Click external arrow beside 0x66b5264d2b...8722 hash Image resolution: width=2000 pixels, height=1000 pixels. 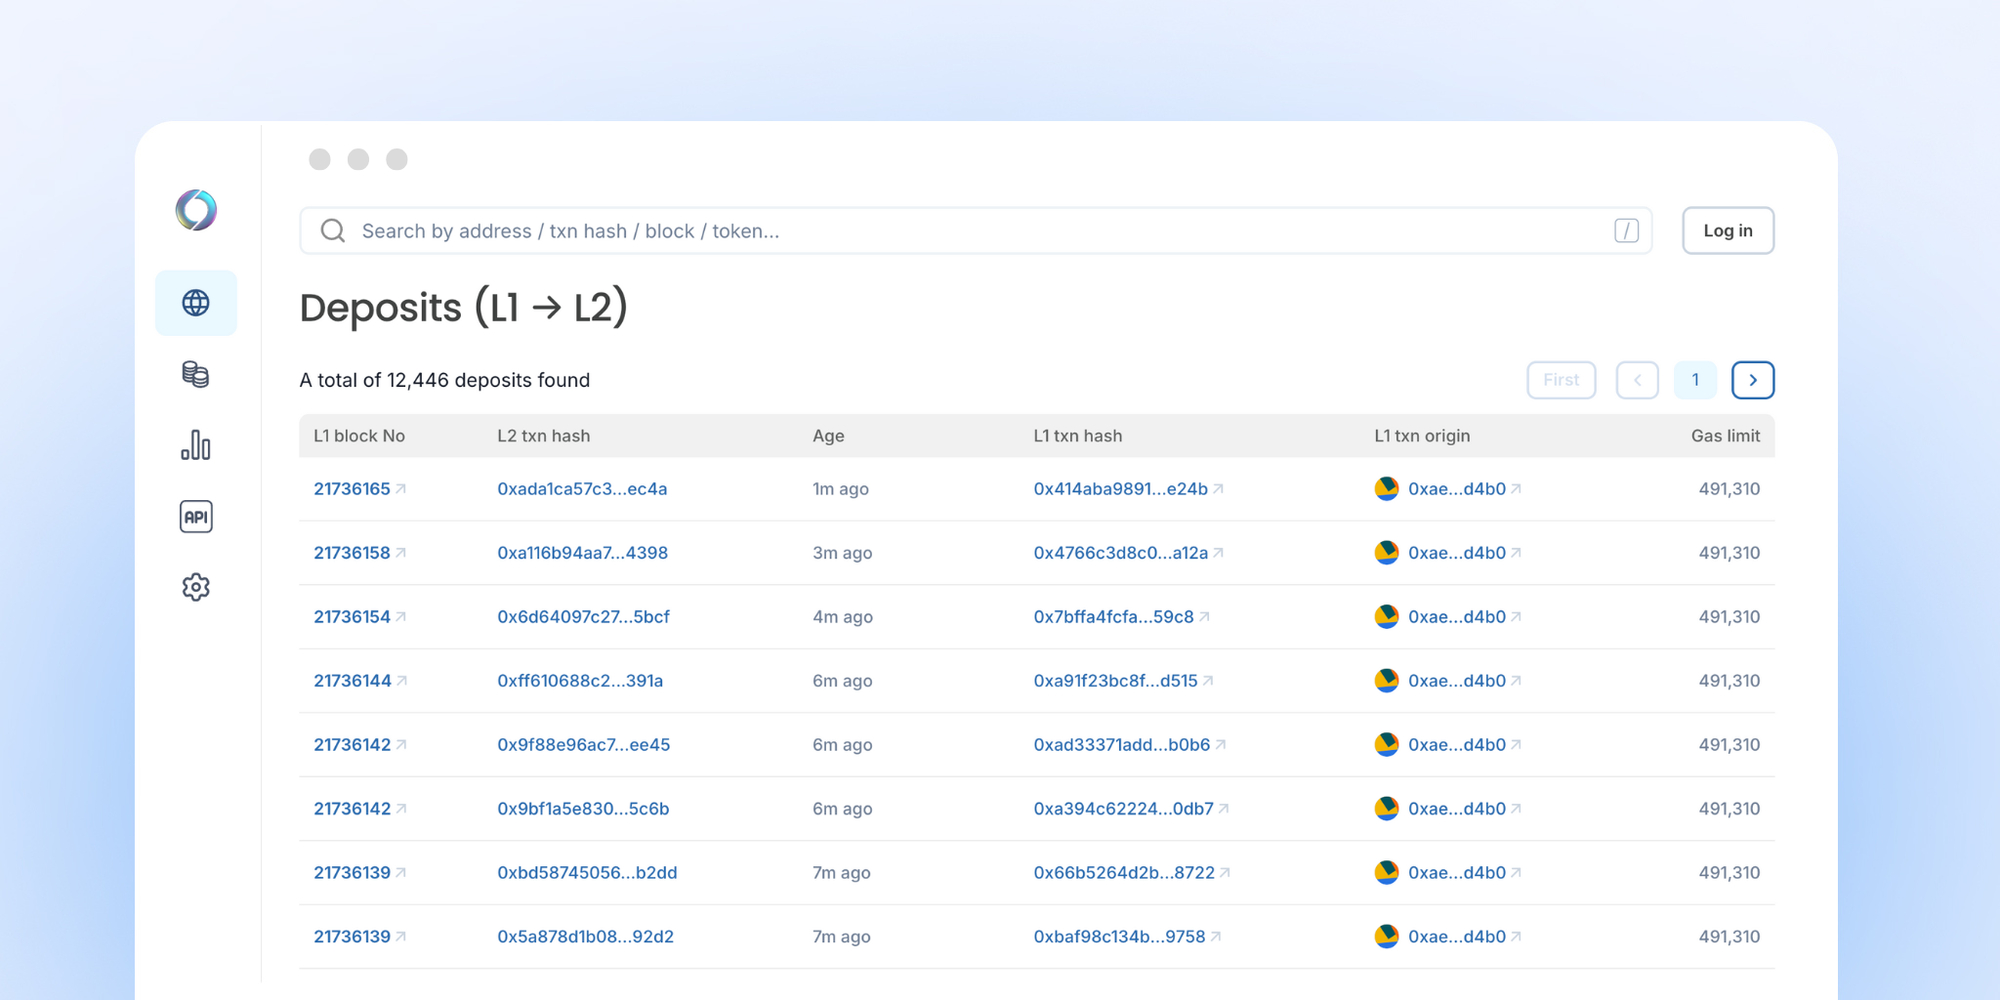pos(1226,873)
